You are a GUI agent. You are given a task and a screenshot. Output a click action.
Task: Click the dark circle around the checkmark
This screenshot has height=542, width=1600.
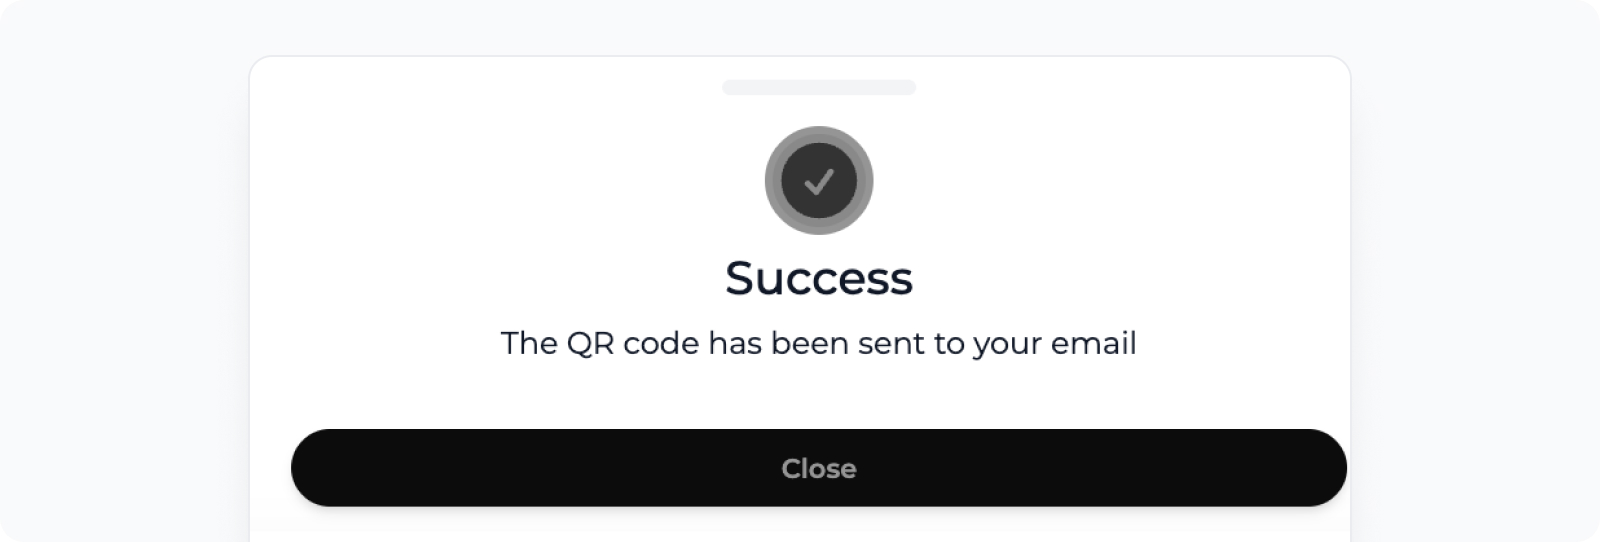pos(819,181)
